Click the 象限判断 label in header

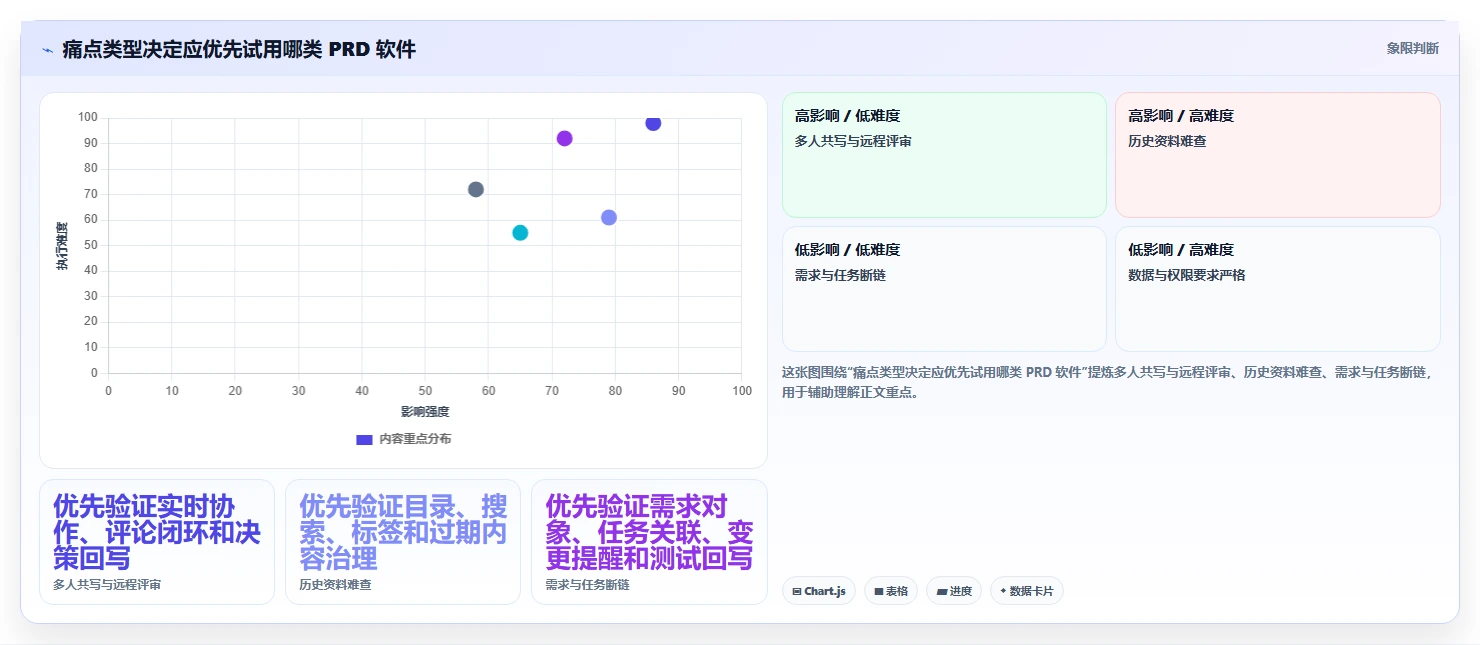(1412, 48)
